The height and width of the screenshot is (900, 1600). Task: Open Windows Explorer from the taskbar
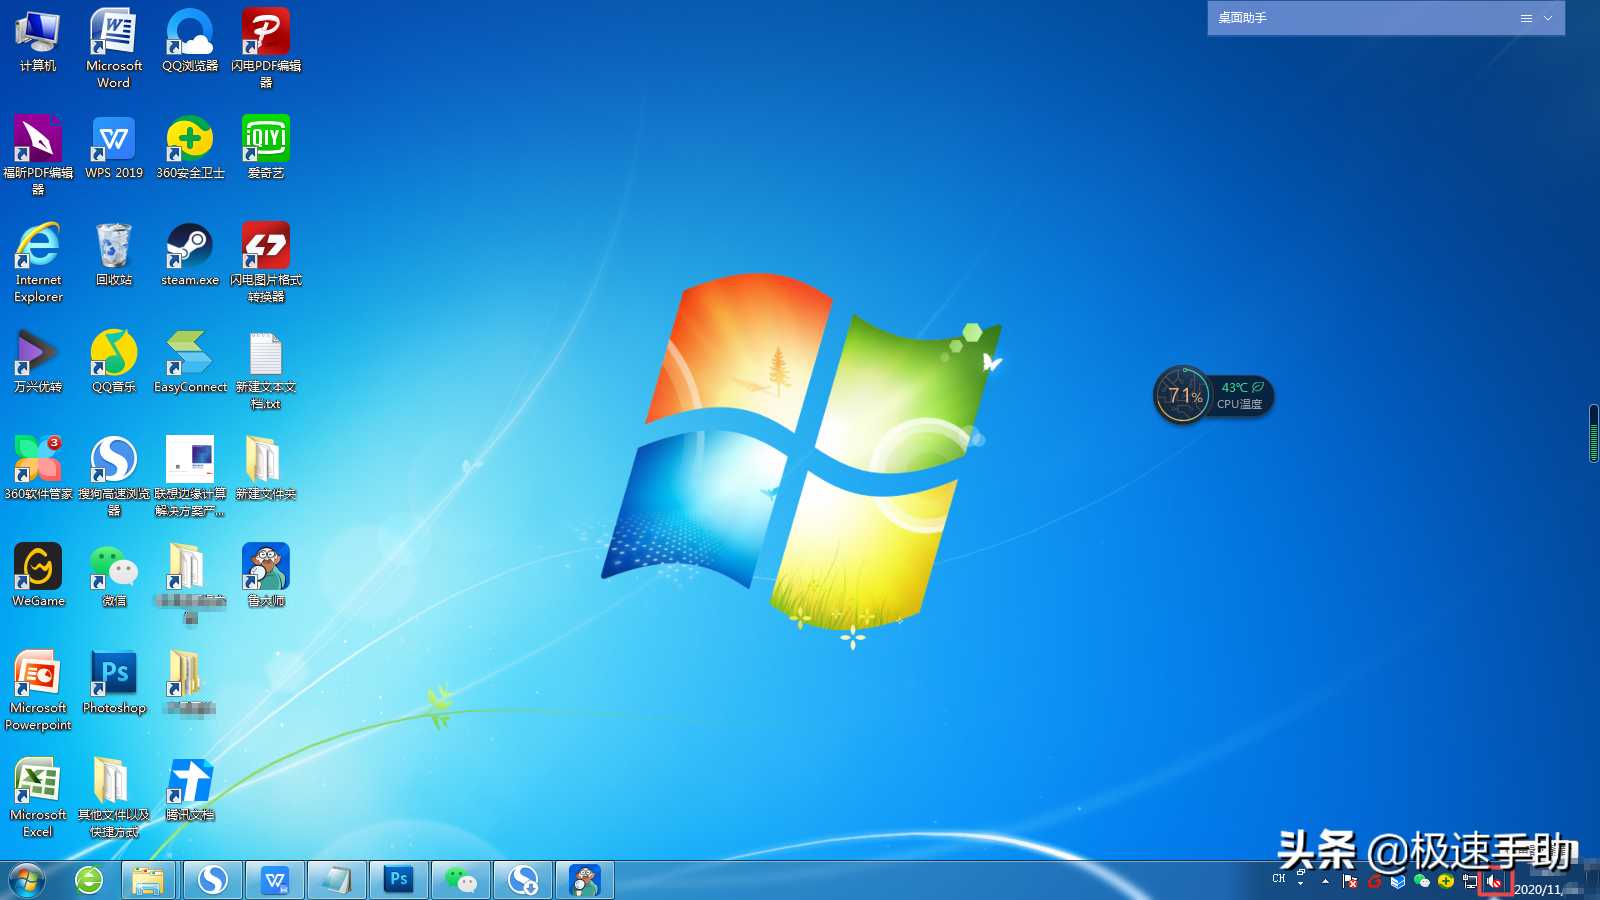(149, 880)
